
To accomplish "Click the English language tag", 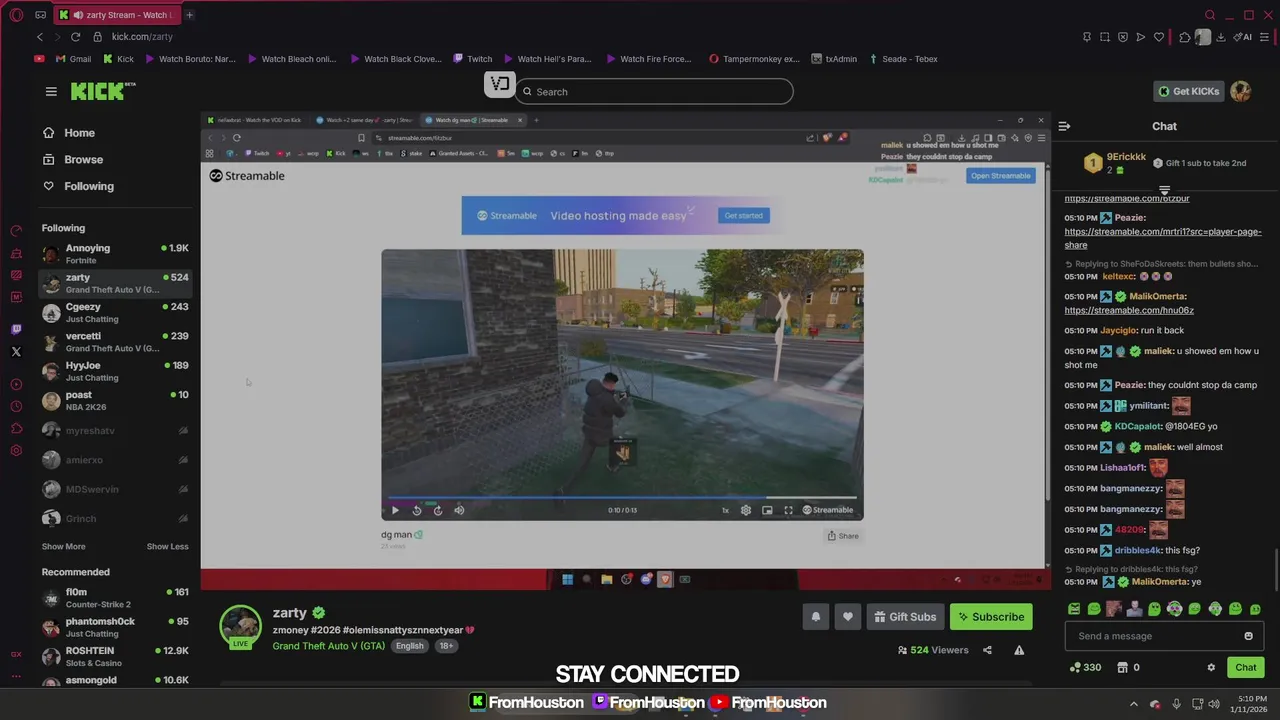I will [x=409, y=646].
